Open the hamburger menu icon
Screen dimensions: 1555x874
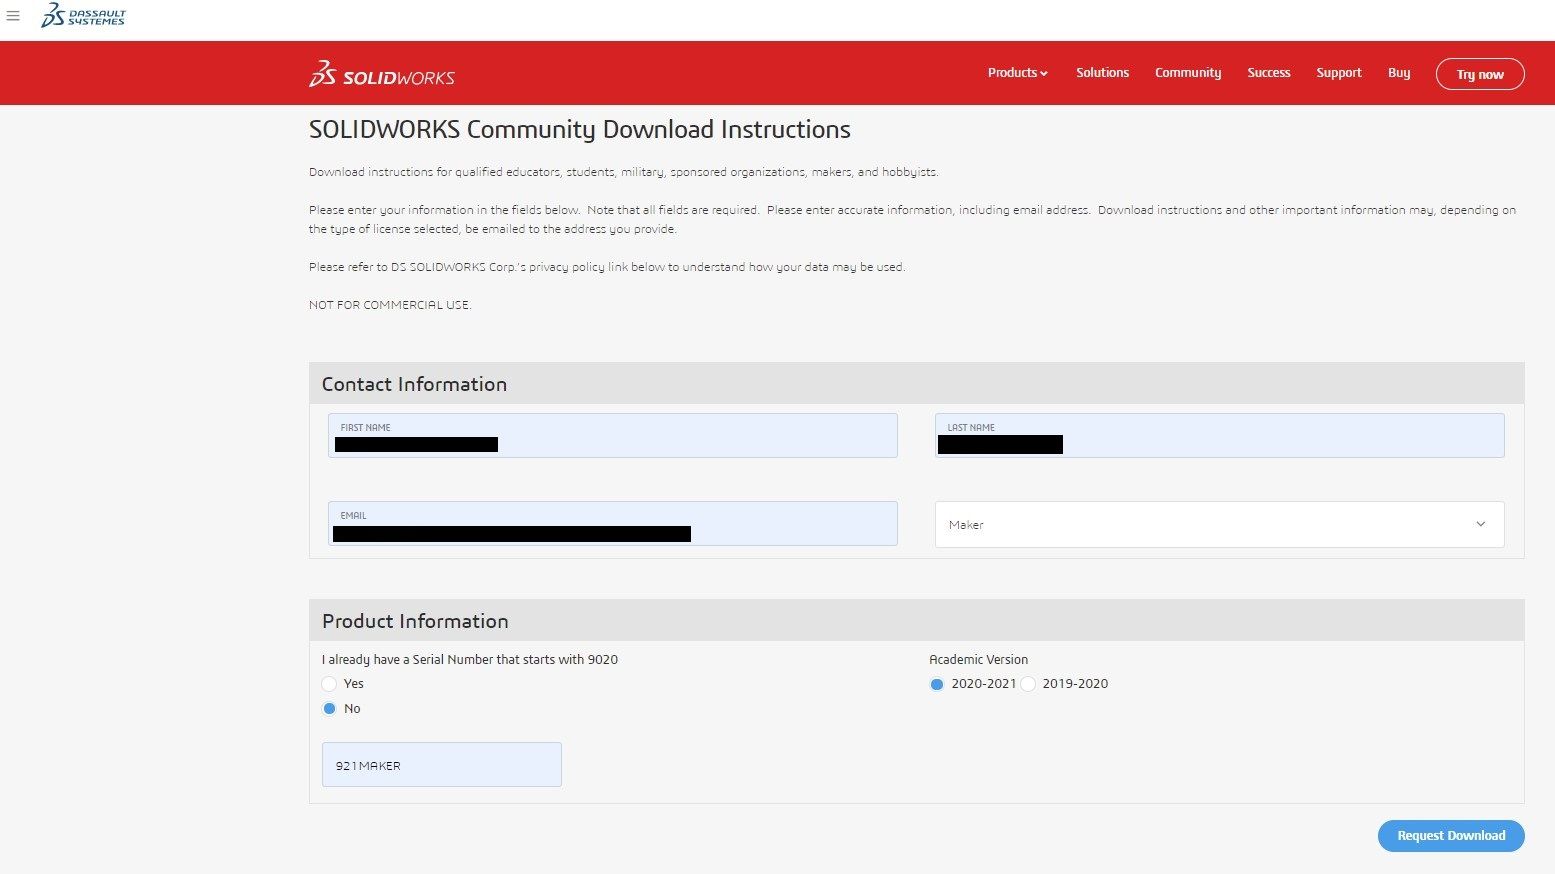pos(13,16)
